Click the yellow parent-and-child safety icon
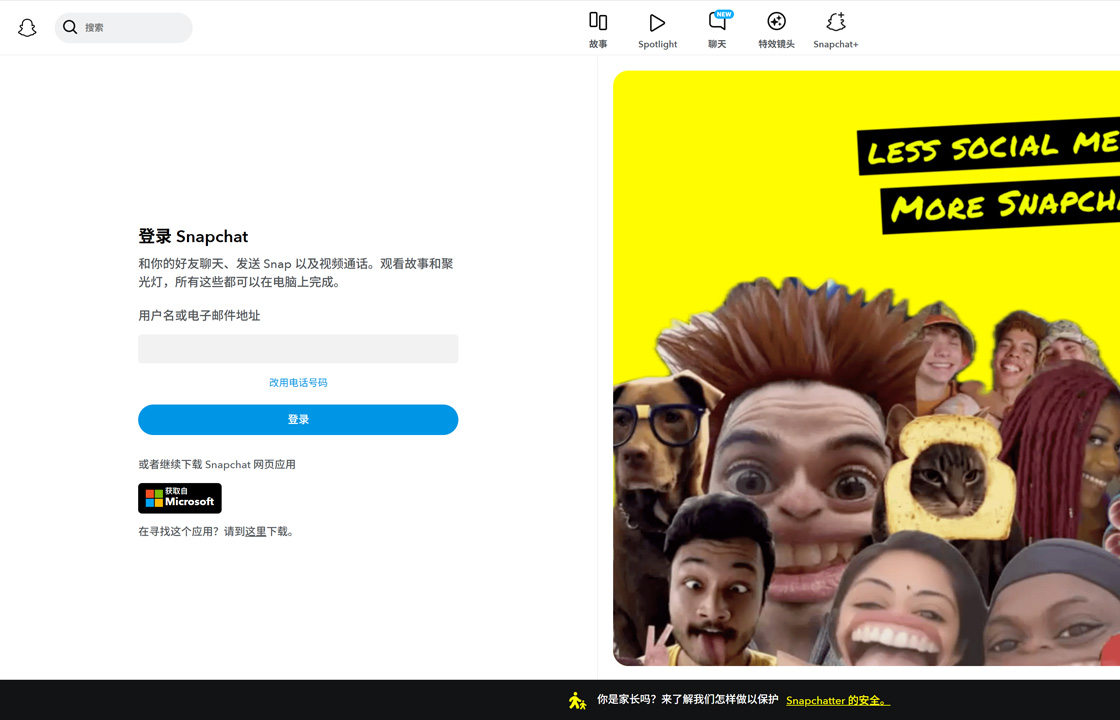 pos(577,700)
